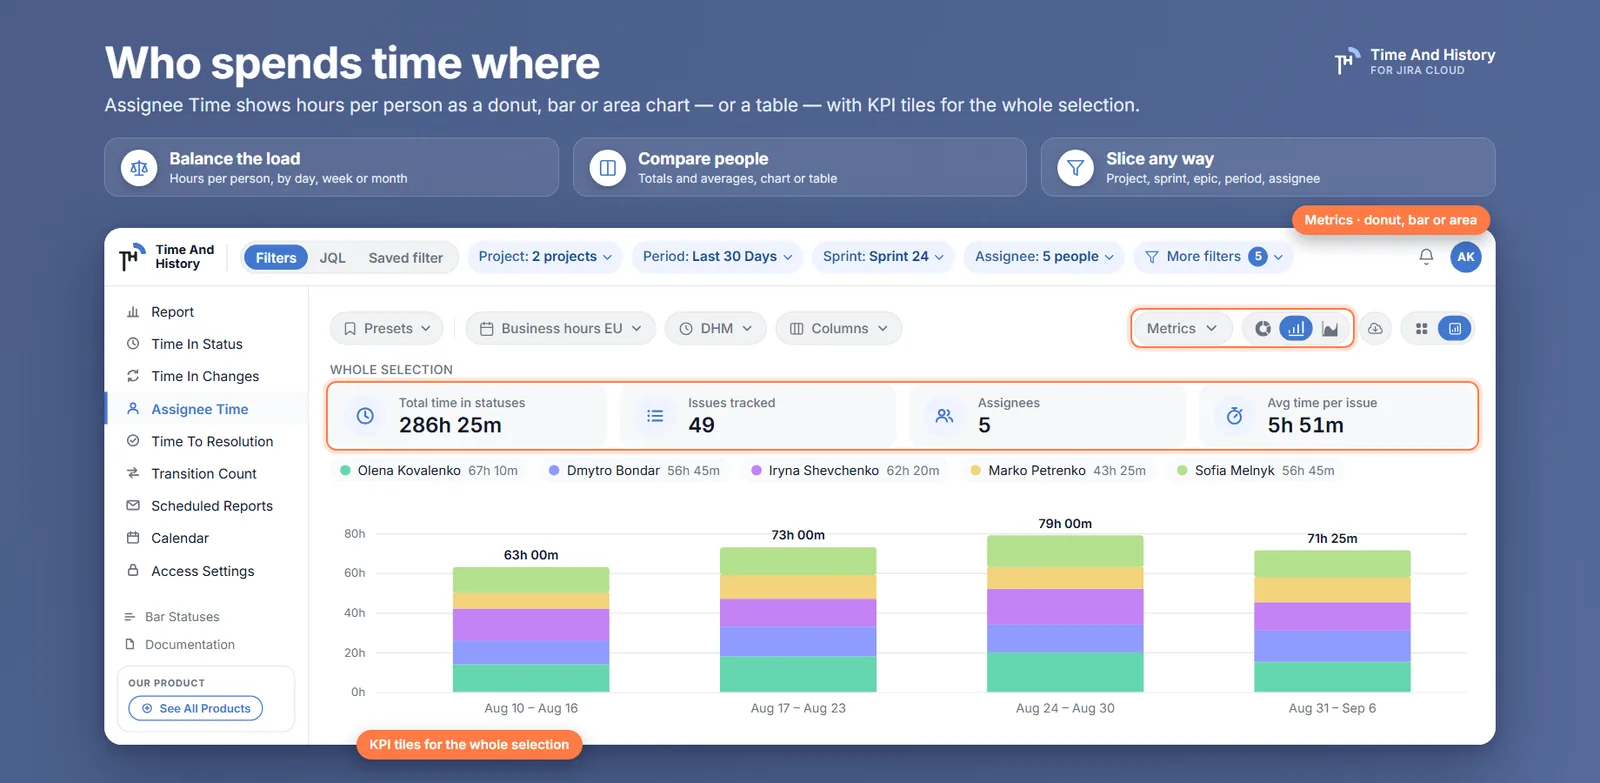
Task: Click the Bar Statuses icon in sidebar
Action: tap(130, 617)
